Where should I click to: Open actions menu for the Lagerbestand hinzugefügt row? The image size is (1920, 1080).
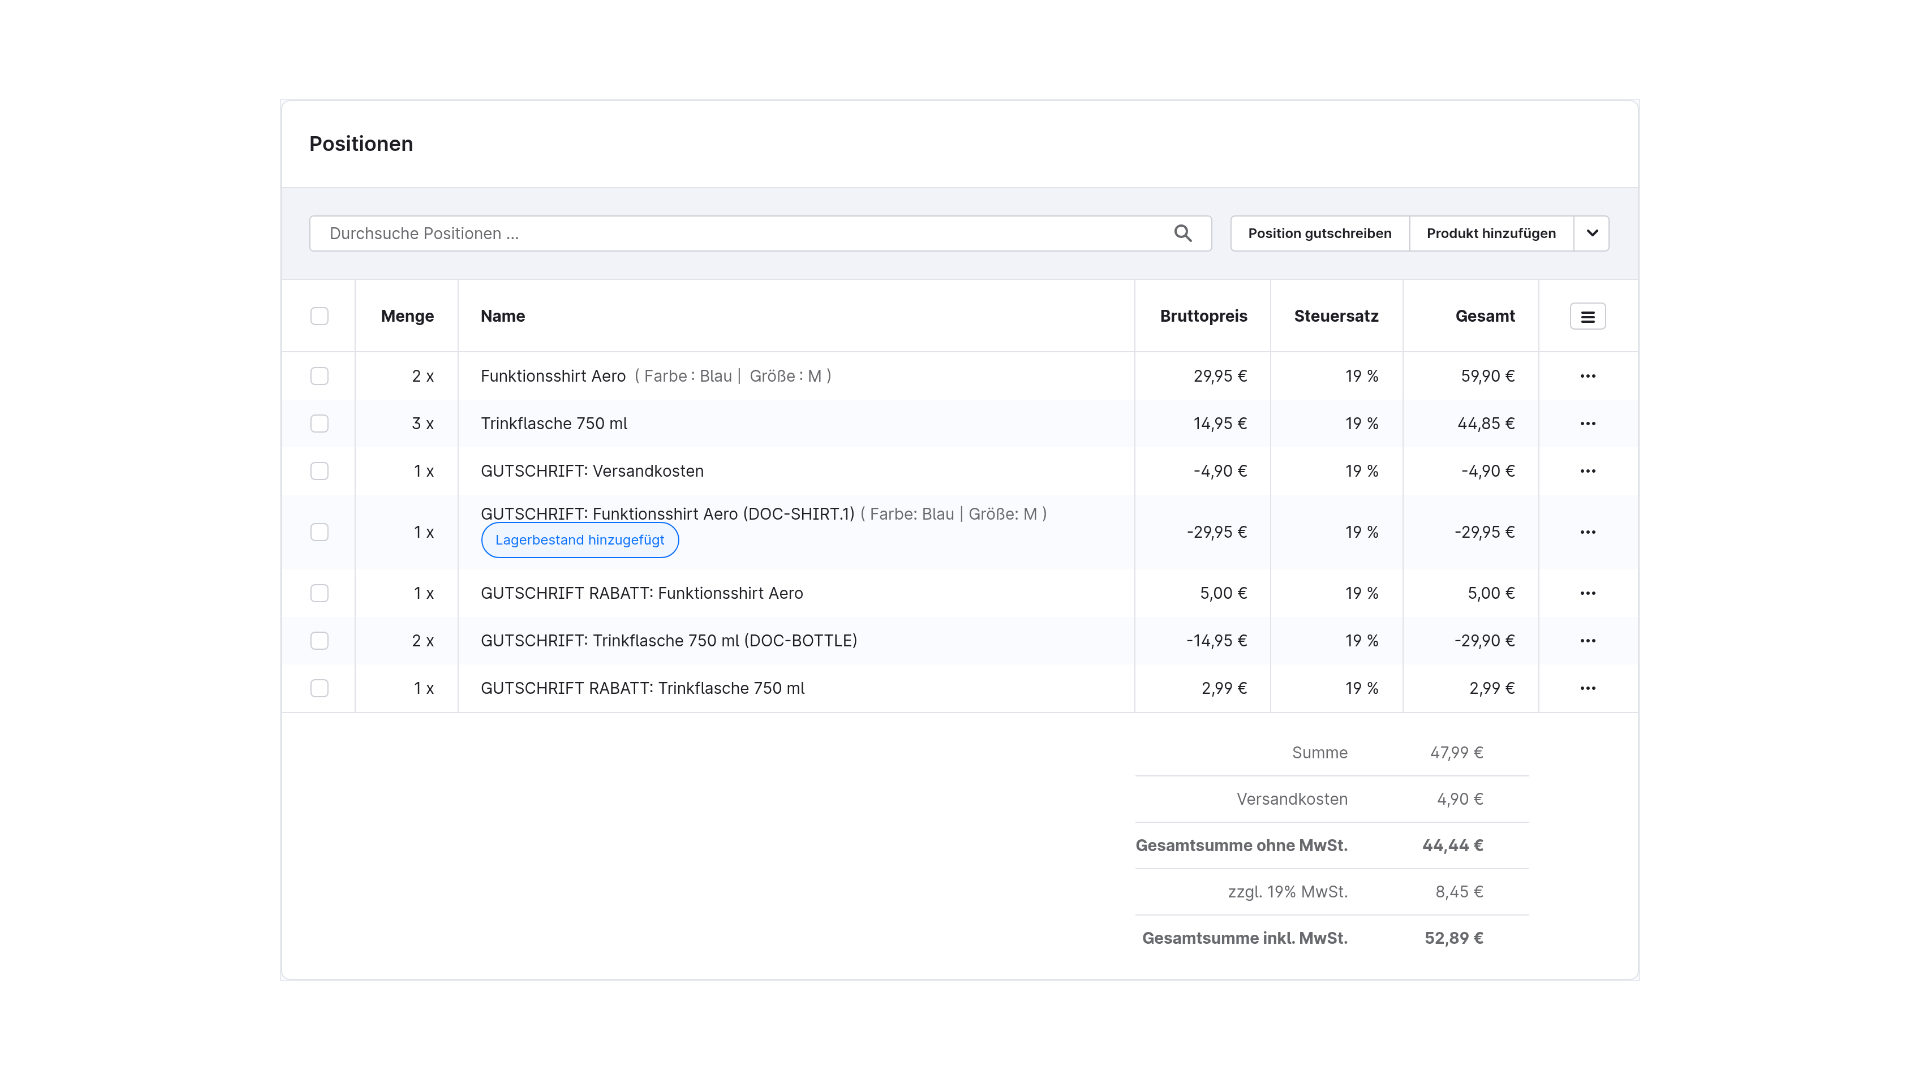(x=1588, y=532)
